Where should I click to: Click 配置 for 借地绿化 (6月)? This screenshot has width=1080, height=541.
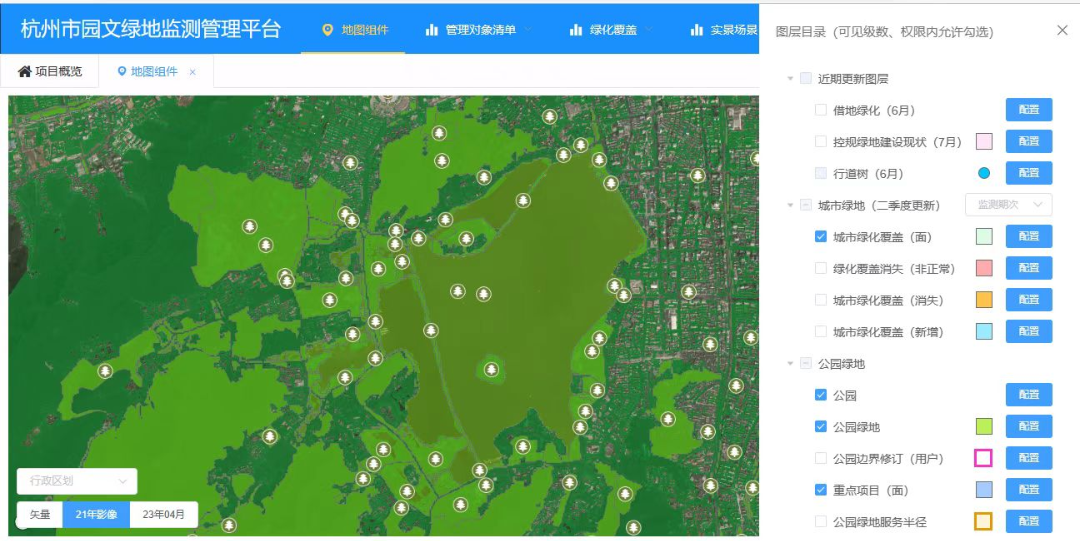[1028, 110]
